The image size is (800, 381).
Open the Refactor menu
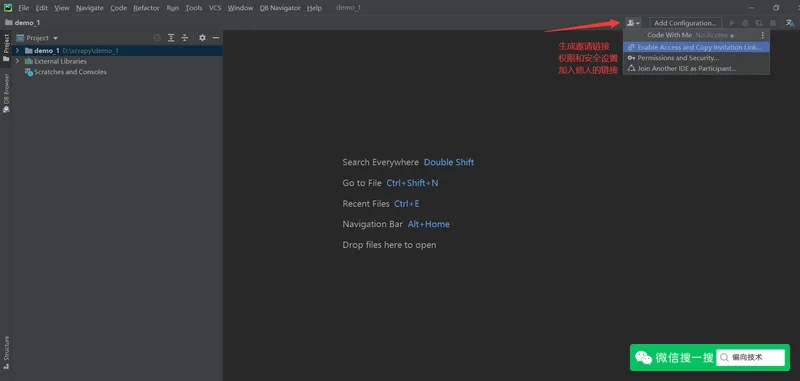pos(146,8)
